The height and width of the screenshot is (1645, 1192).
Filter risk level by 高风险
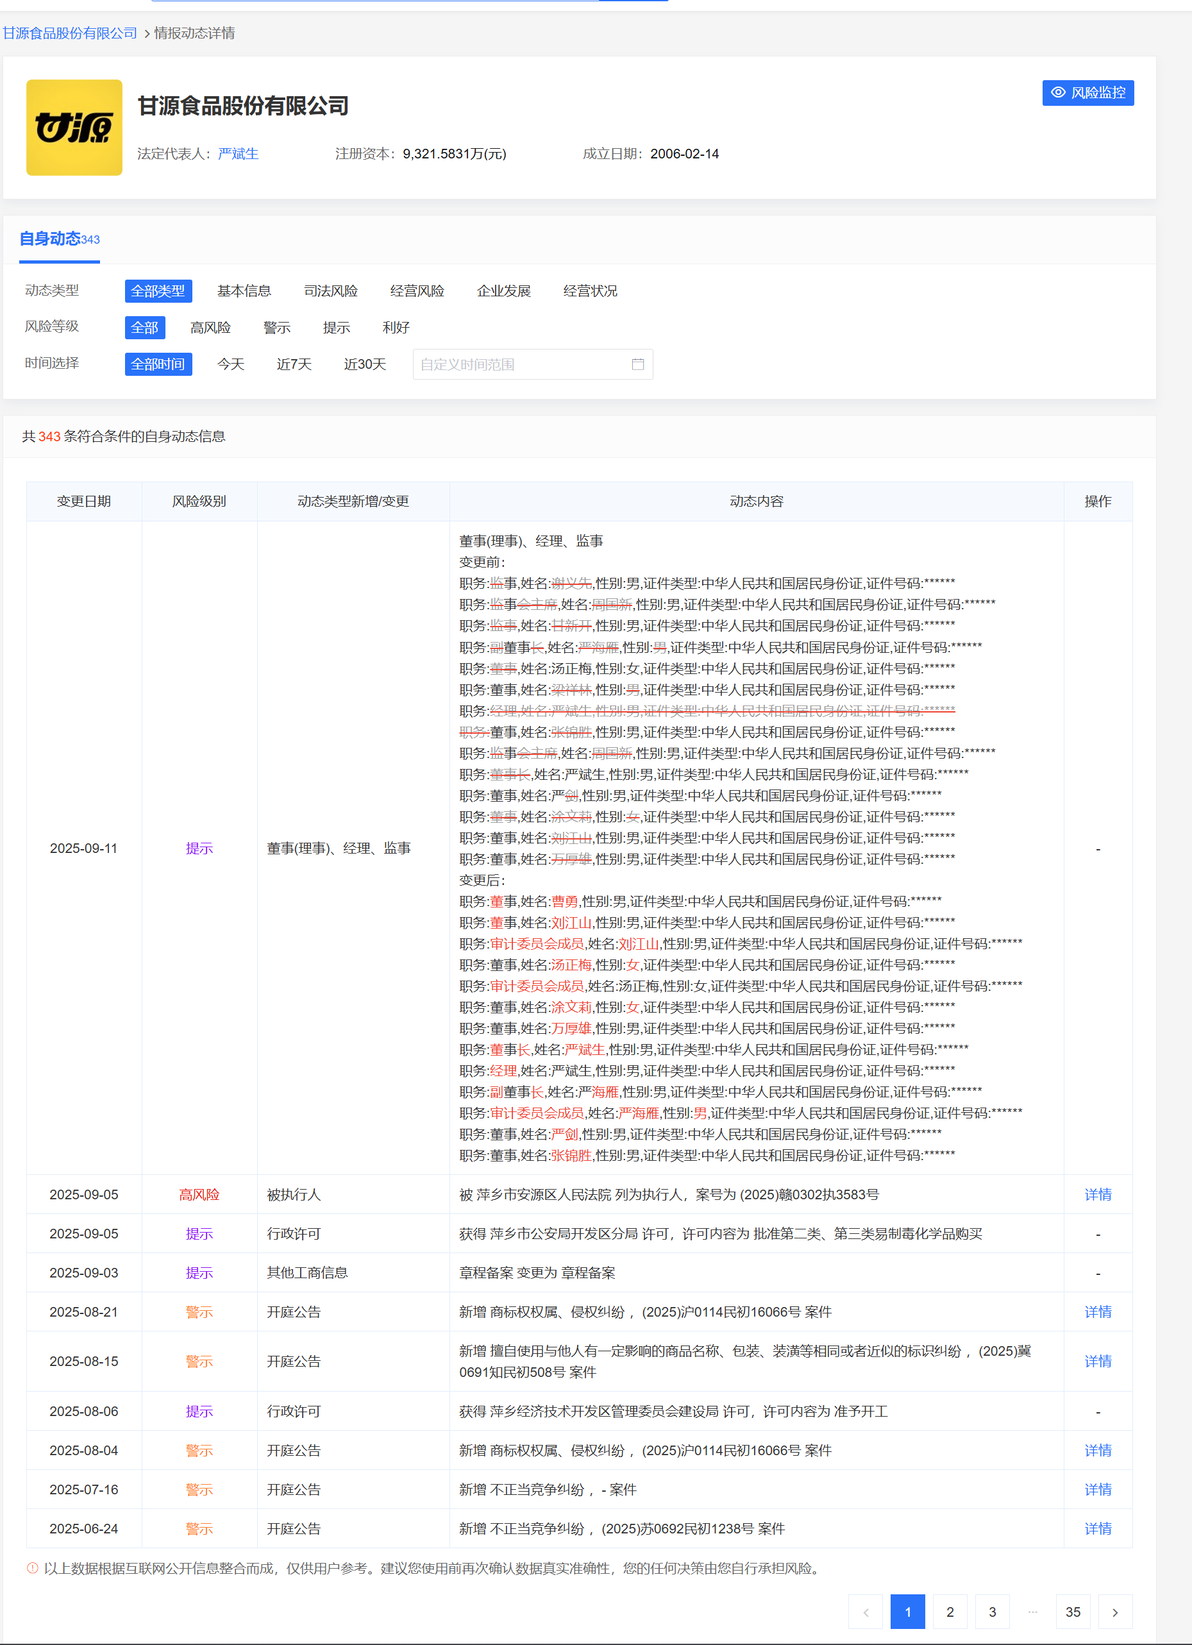(210, 328)
